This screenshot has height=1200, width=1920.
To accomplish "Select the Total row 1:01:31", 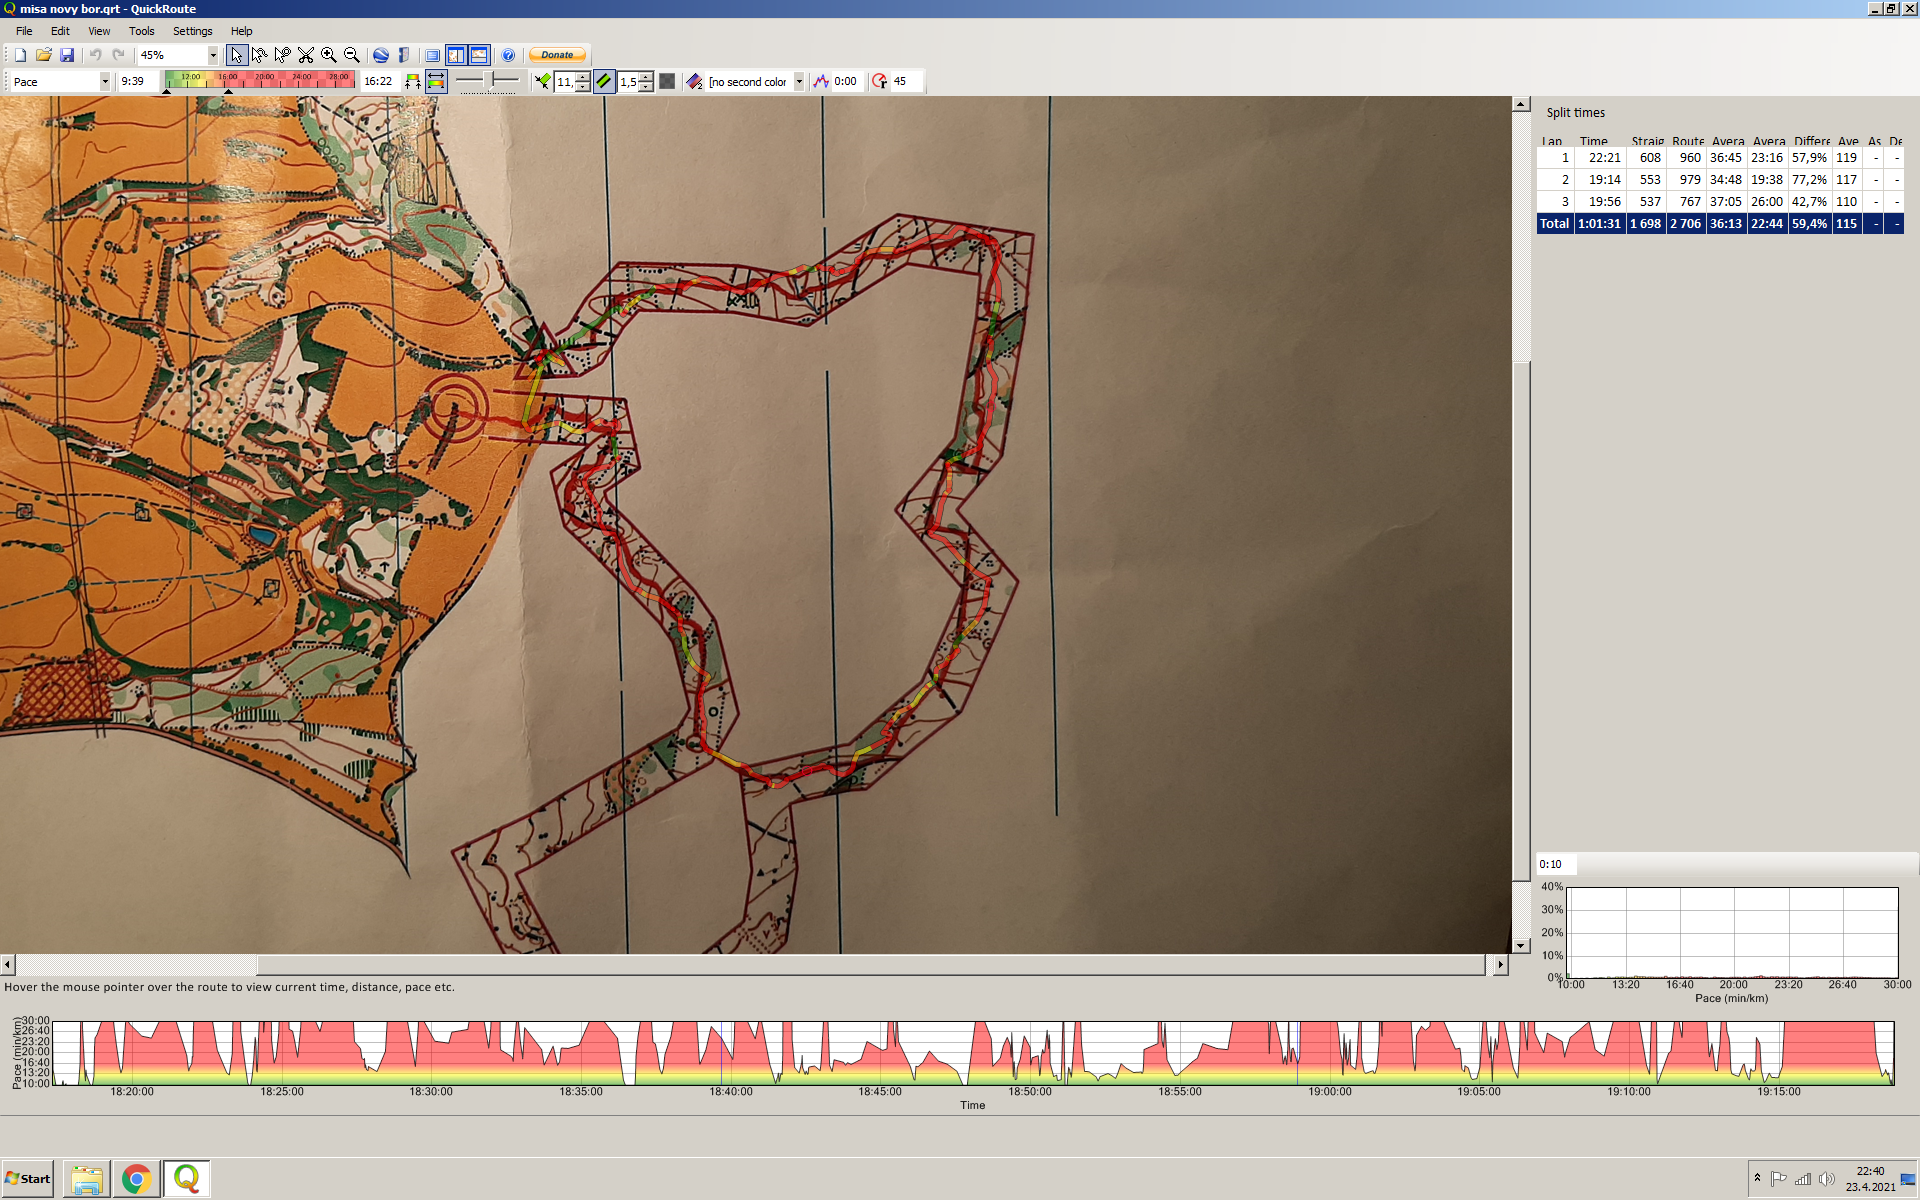I will pyautogui.click(x=1720, y=224).
